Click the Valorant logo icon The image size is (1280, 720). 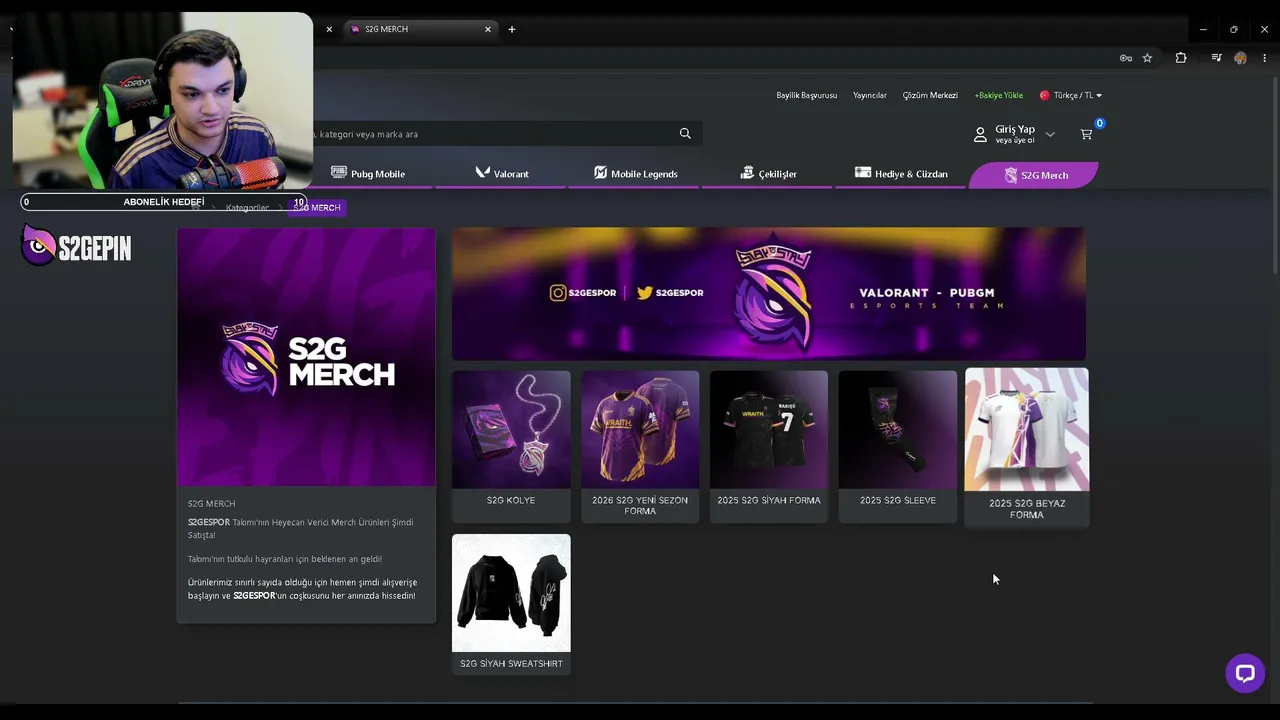click(x=483, y=173)
